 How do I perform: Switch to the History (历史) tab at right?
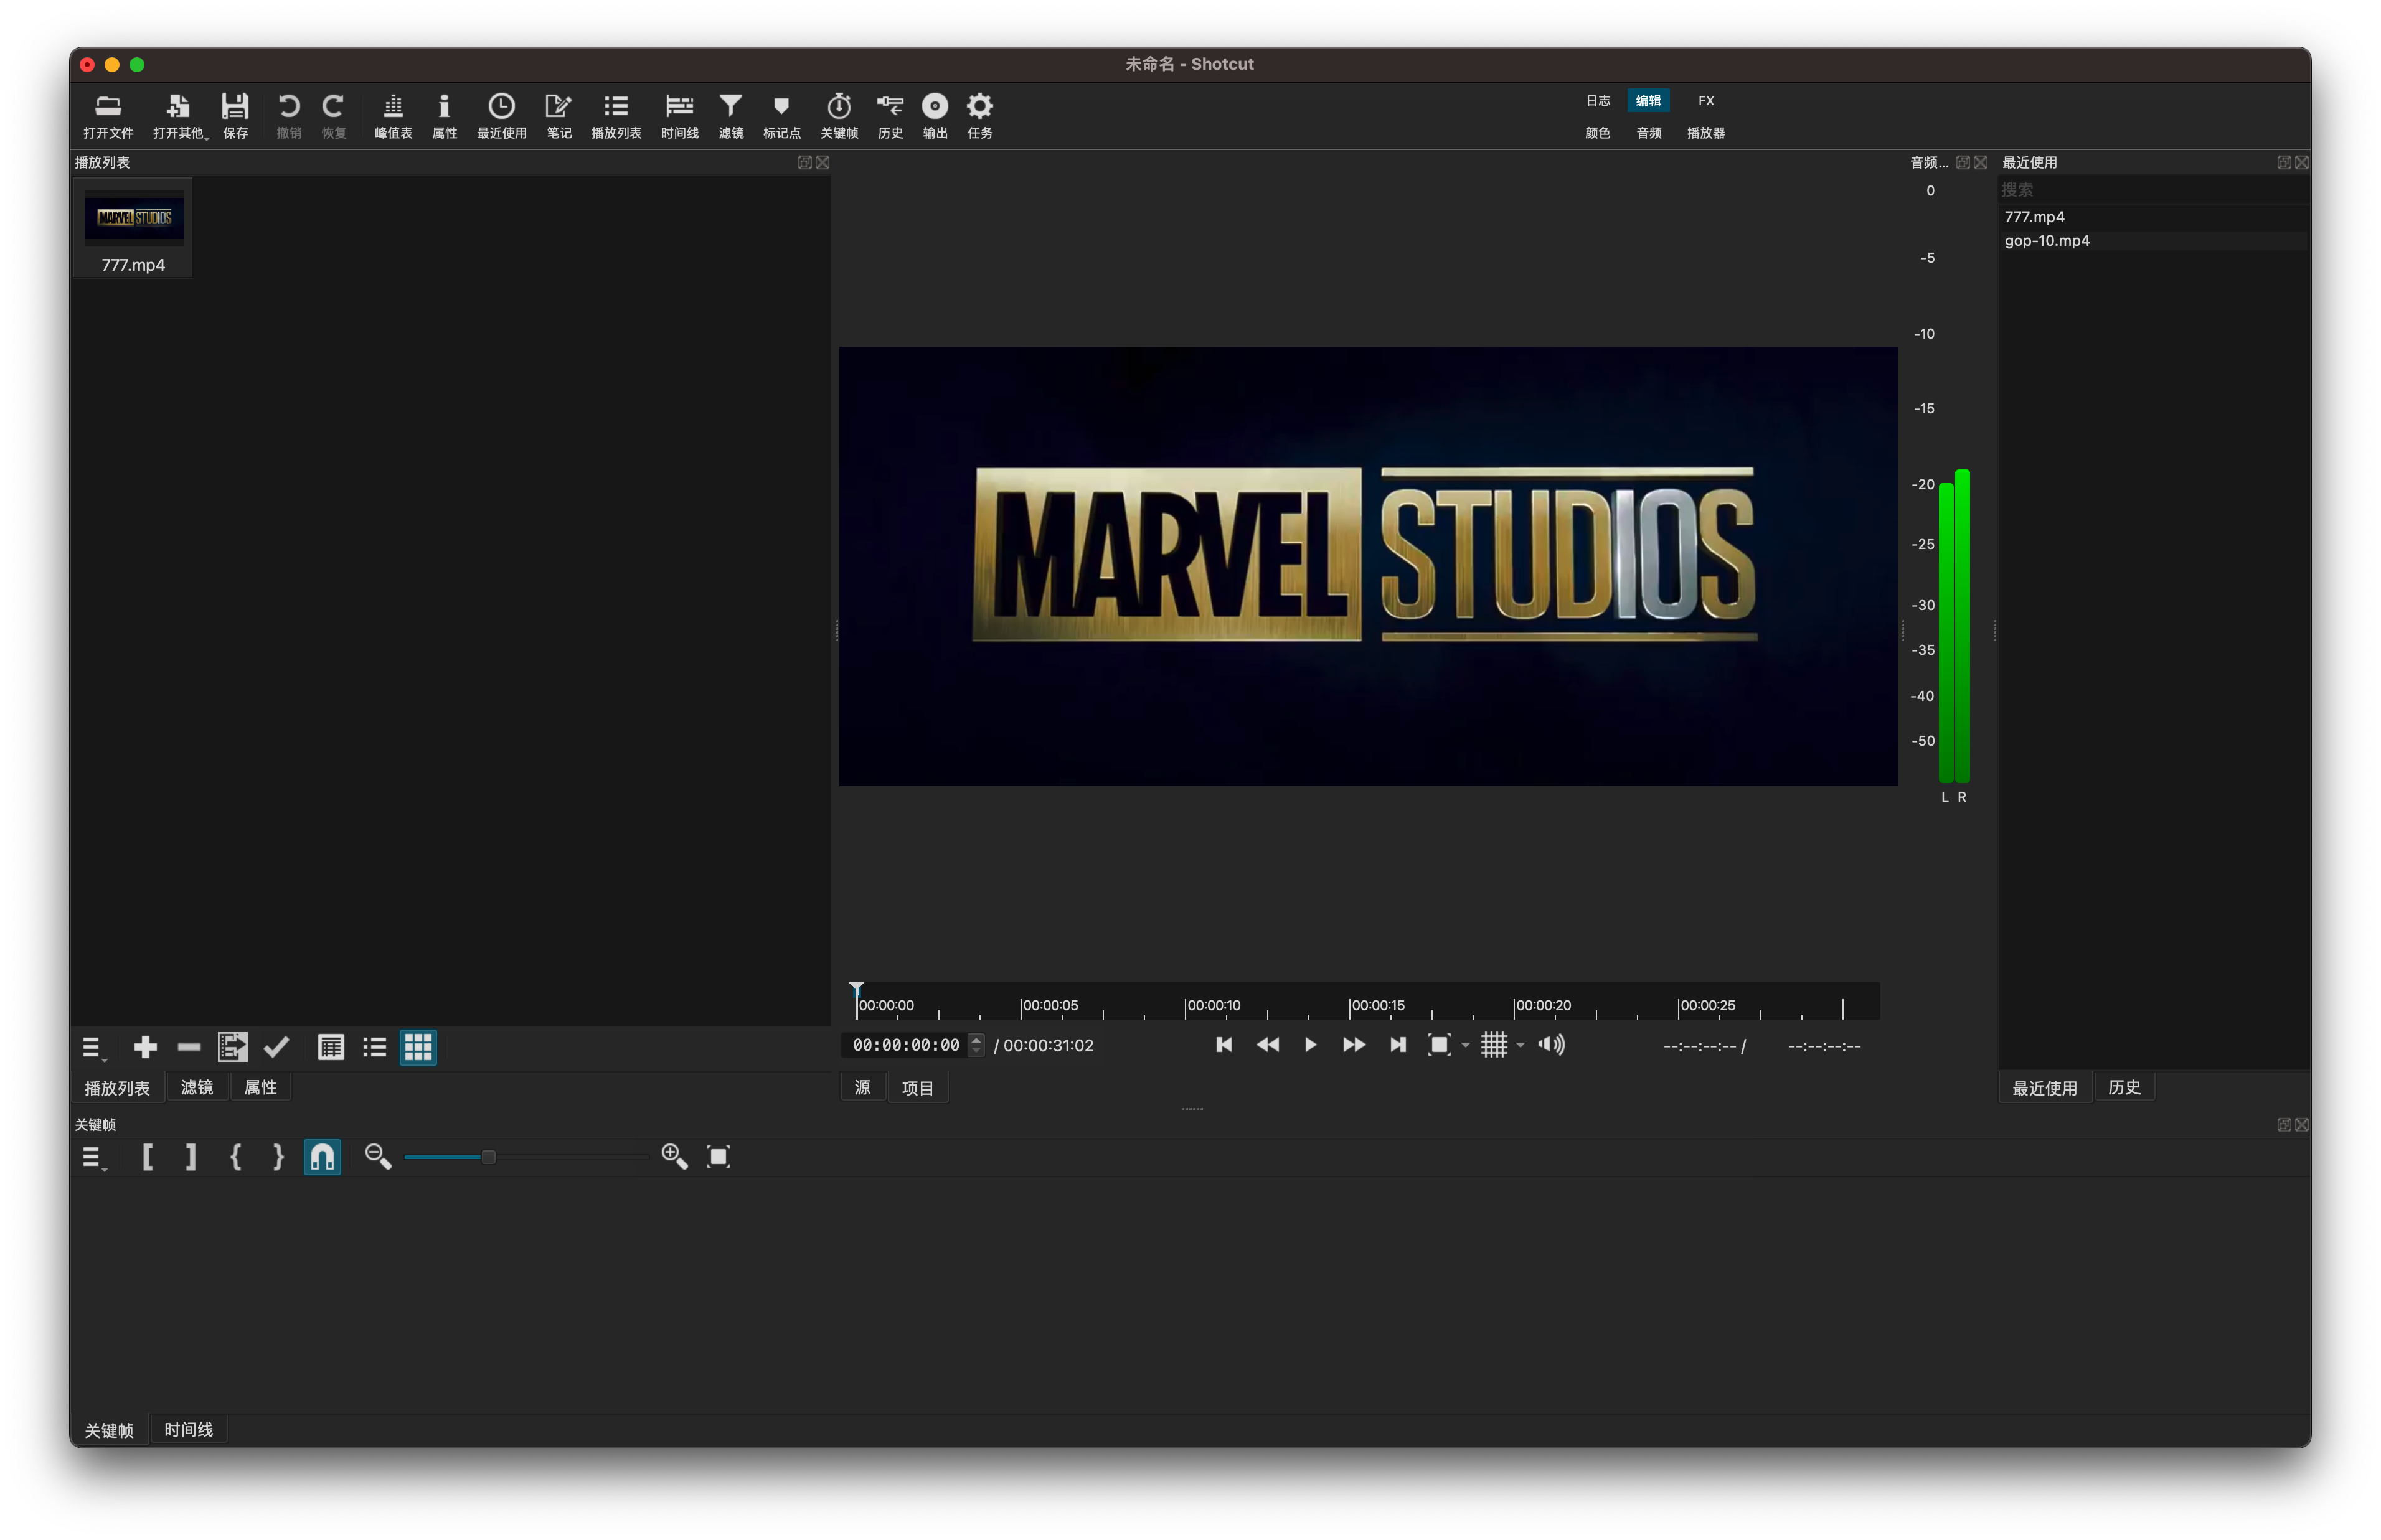tap(2124, 1088)
